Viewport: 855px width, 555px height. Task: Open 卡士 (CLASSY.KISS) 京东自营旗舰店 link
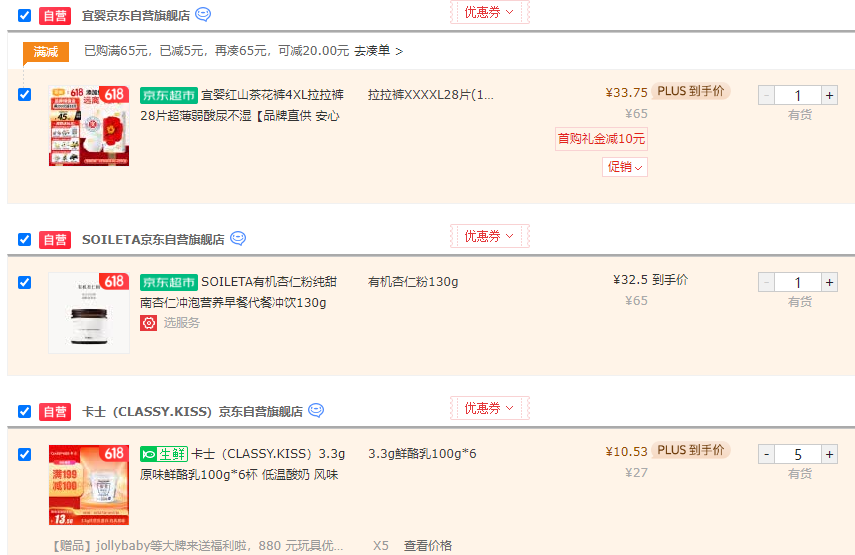pos(192,412)
